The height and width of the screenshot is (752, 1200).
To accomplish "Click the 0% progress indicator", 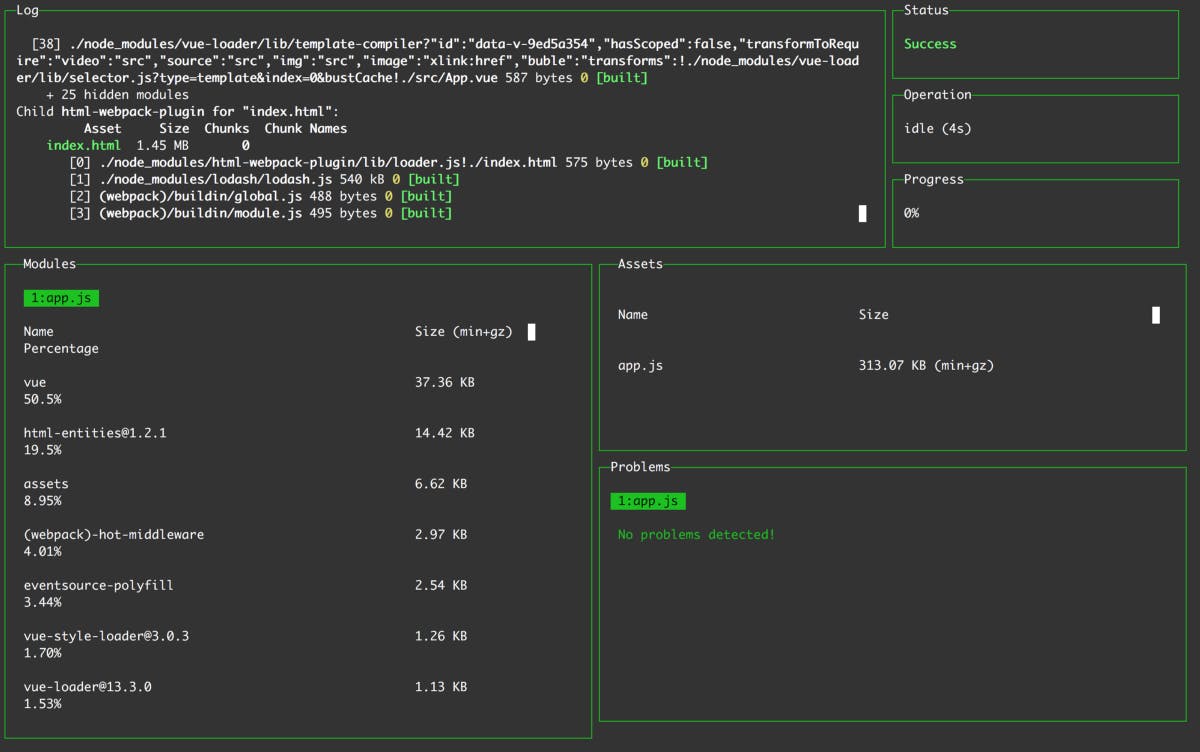I will click(x=911, y=213).
